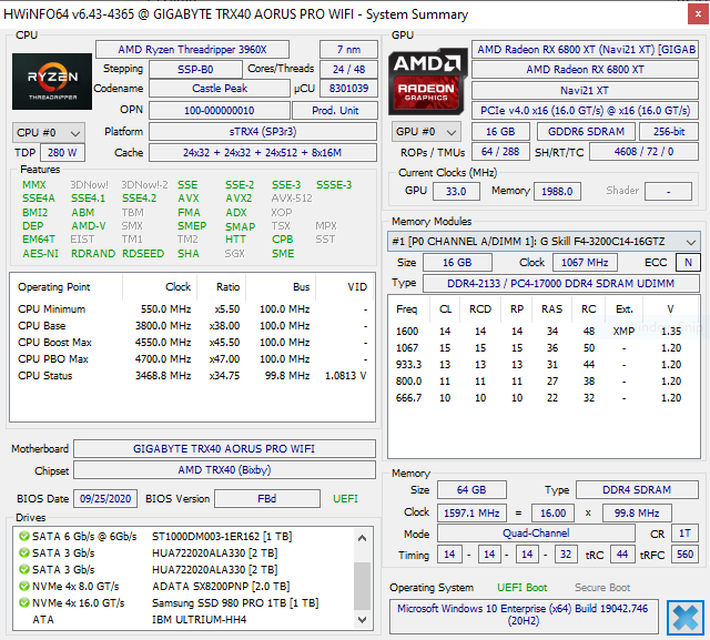Click status icon of Samsung SSD 980 PRO
The image size is (710, 640).
click(24, 603)
